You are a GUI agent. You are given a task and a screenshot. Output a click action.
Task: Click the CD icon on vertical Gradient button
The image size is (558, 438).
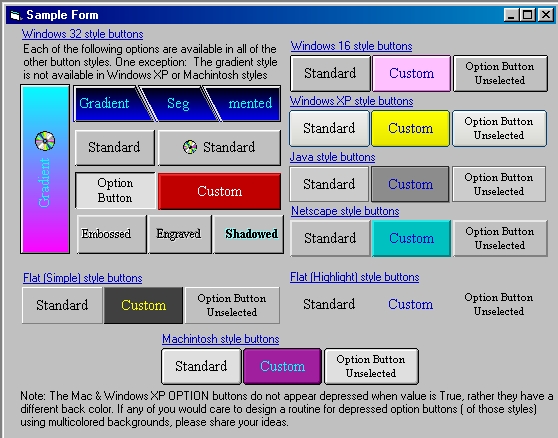45,141
